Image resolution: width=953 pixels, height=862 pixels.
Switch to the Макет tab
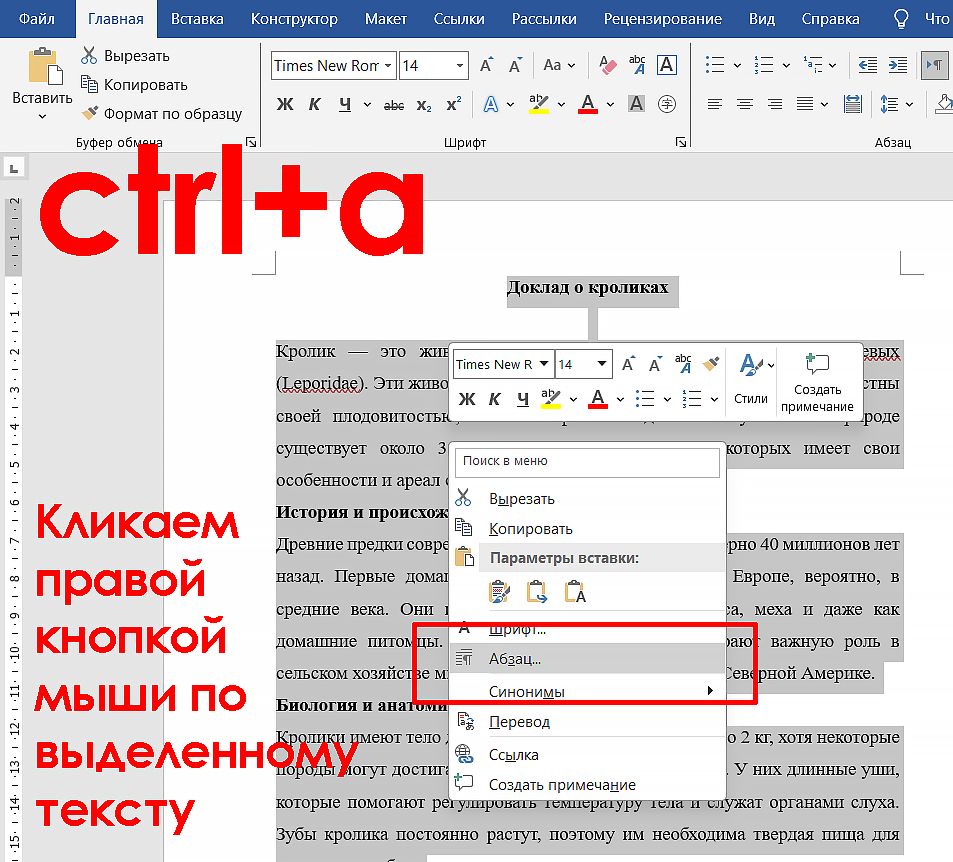(385, 19)
